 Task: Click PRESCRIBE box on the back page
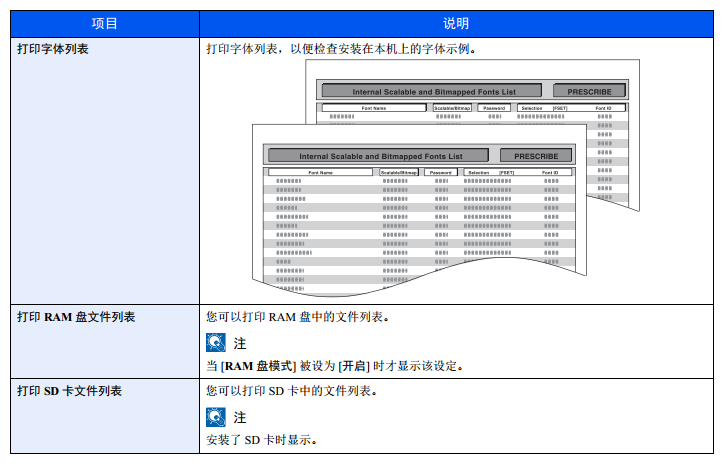click(589, 91)
